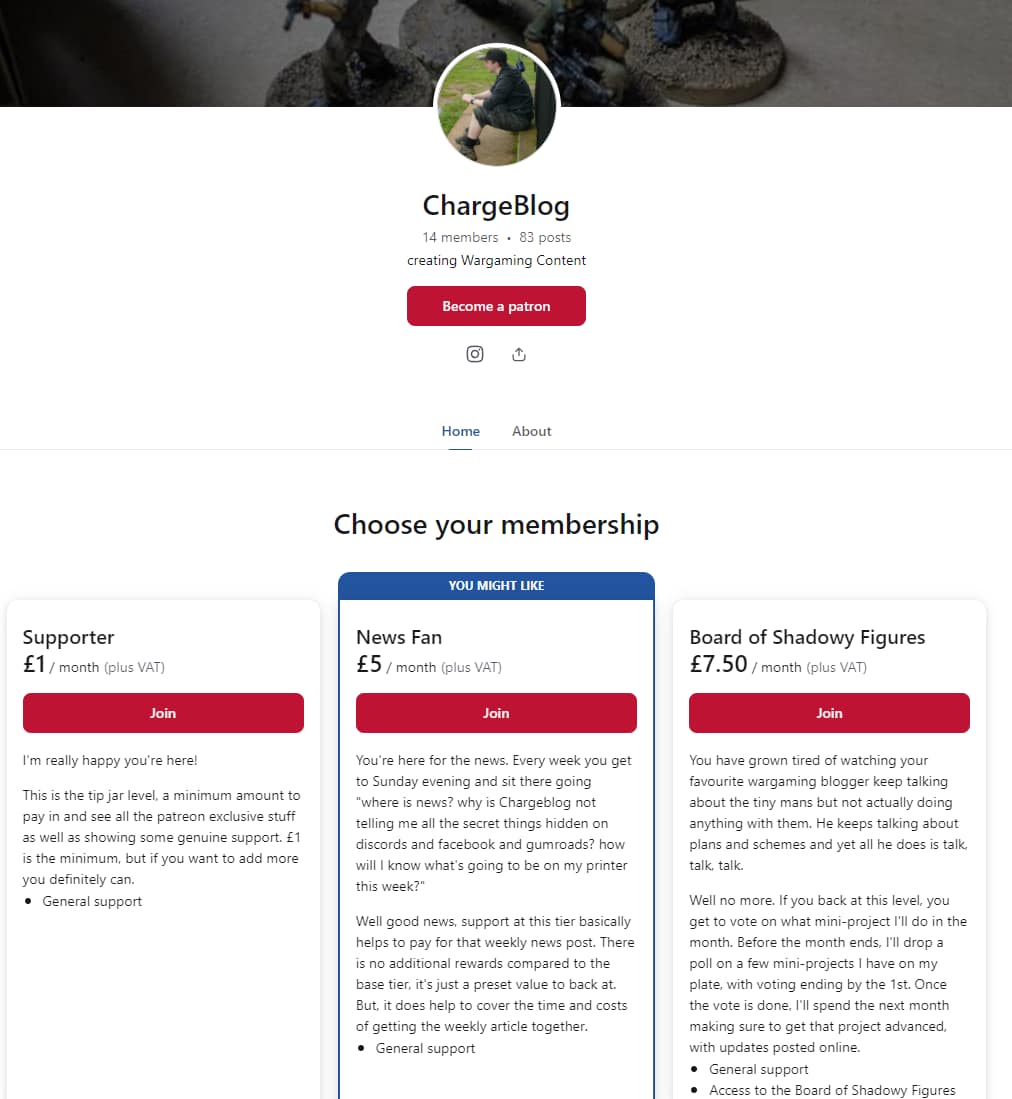Select the Home tab
This screenshot has height=1099, width=1012.
click(x=460, y=431)
